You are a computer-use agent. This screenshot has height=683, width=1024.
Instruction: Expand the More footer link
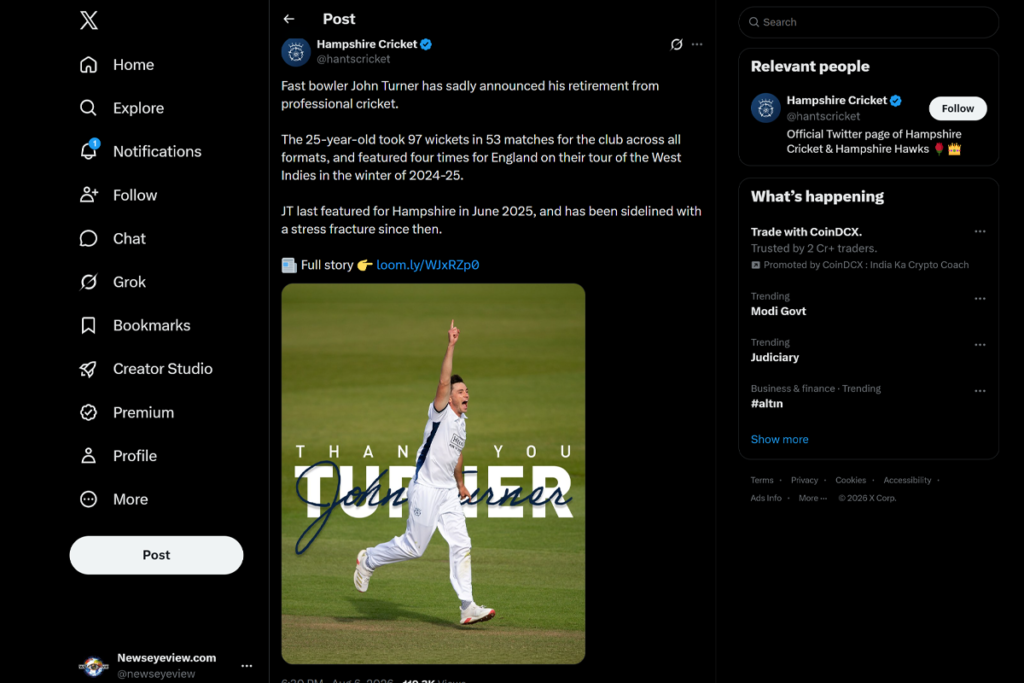click(x=812, y=498)
